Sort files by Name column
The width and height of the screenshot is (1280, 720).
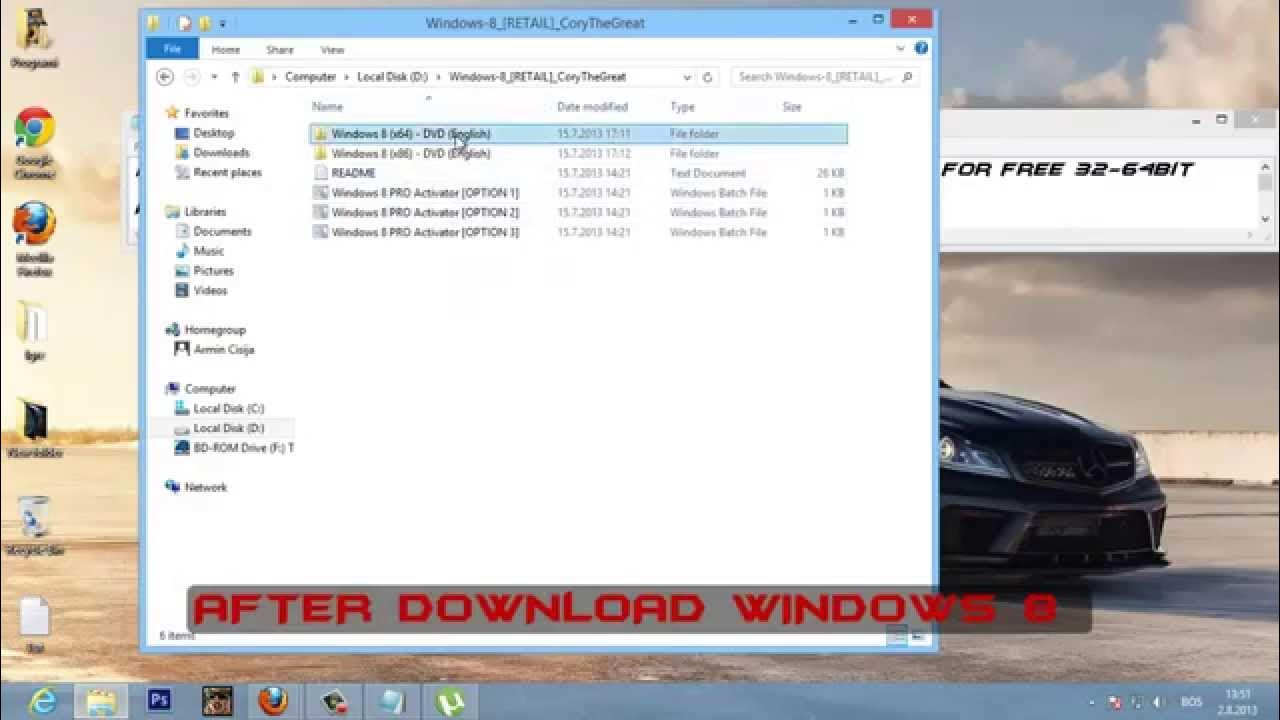pyautogui.click(x=327, y=107)
